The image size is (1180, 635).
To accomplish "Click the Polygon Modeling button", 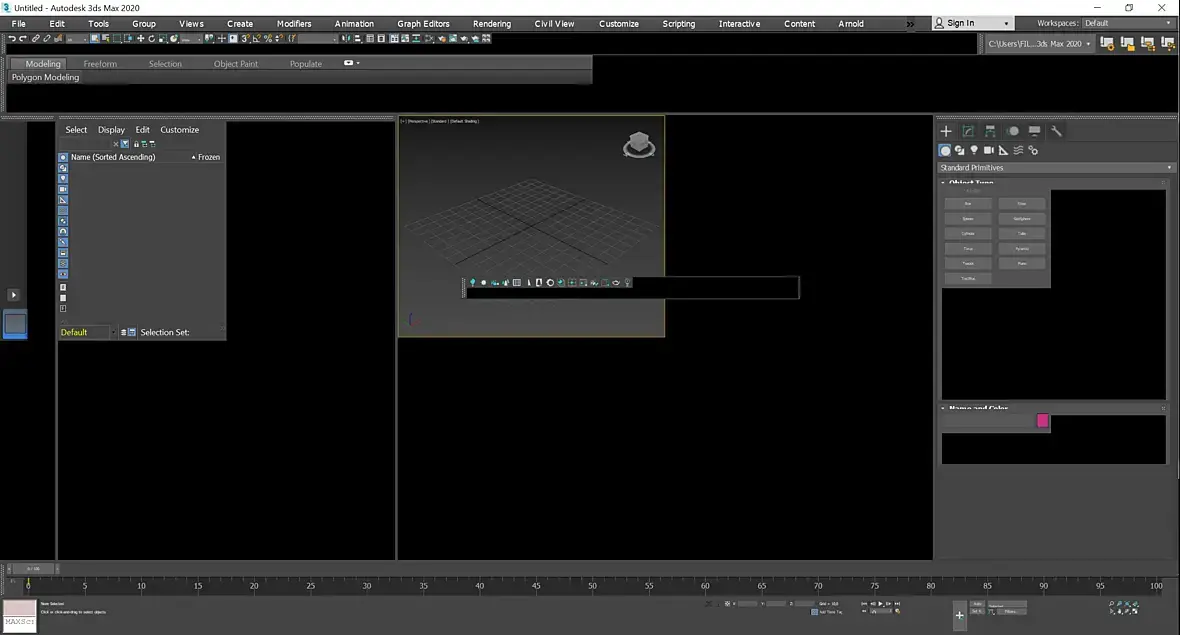I will [45, 77].
